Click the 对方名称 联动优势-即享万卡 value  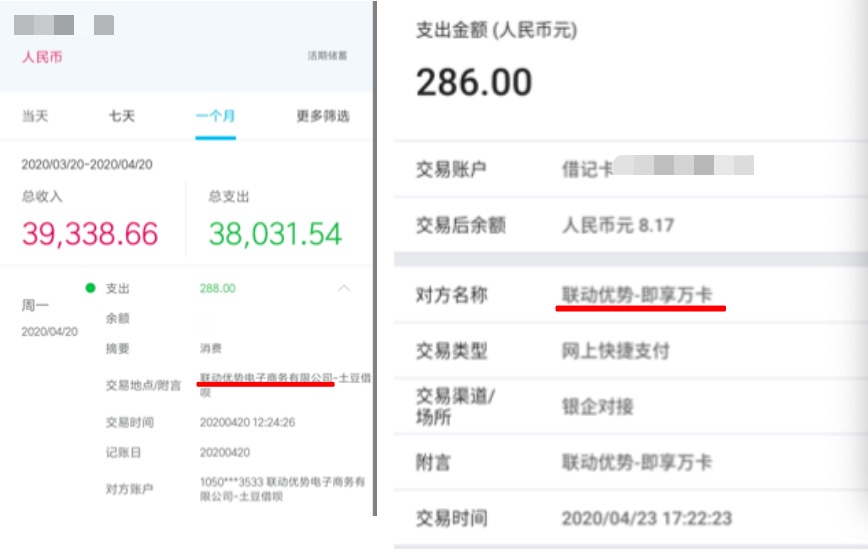tap(637, 295)
